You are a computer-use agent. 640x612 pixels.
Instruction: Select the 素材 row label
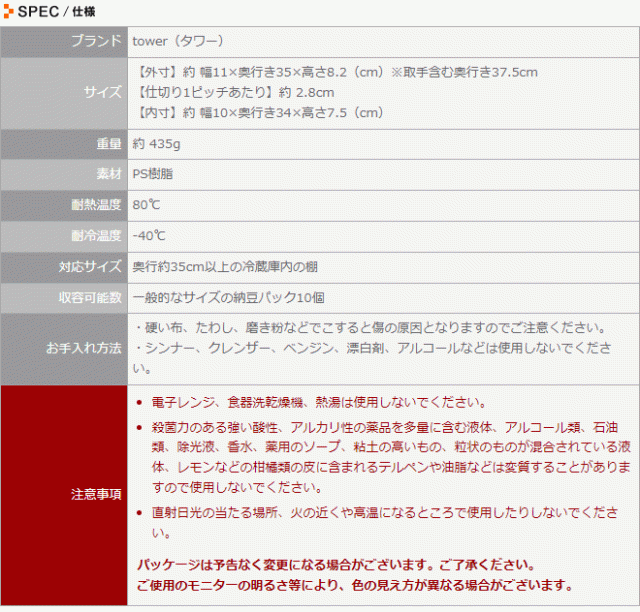click(x=109, y=174)
